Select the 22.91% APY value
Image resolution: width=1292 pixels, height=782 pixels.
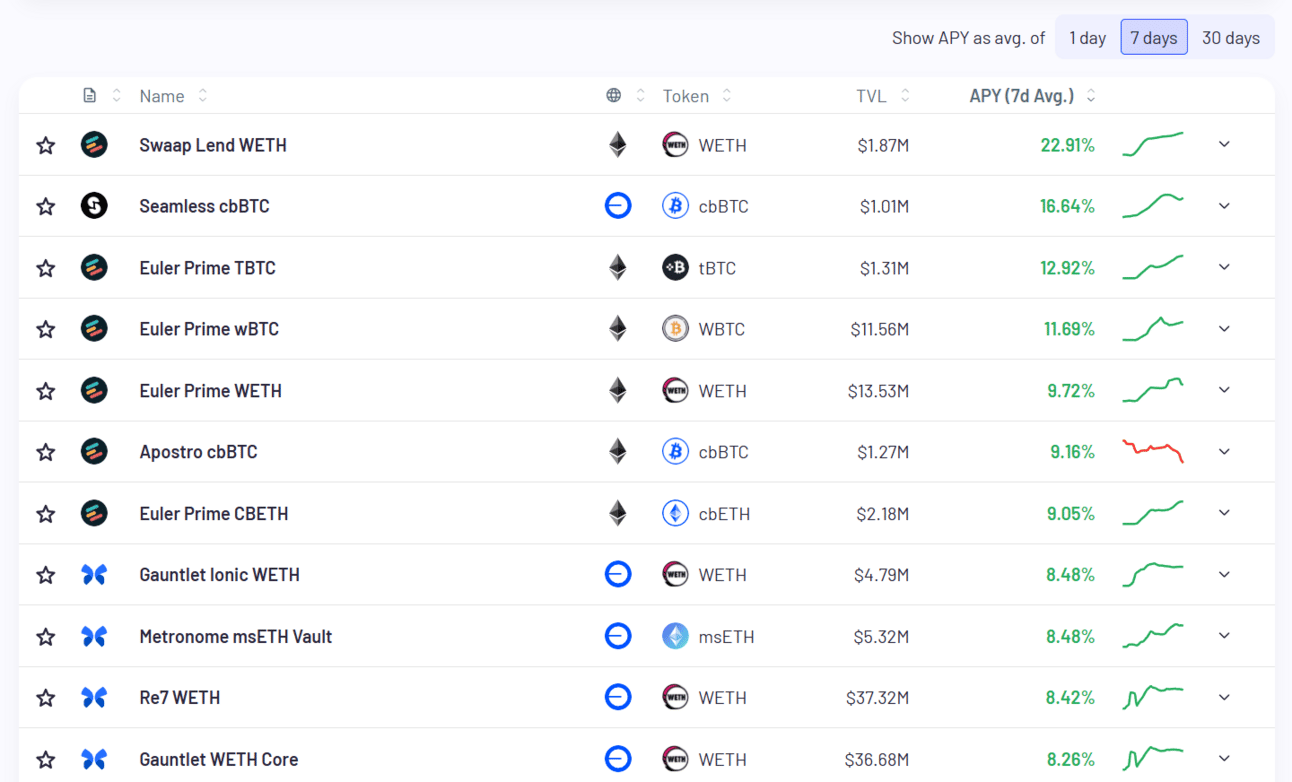(1068, 145)
